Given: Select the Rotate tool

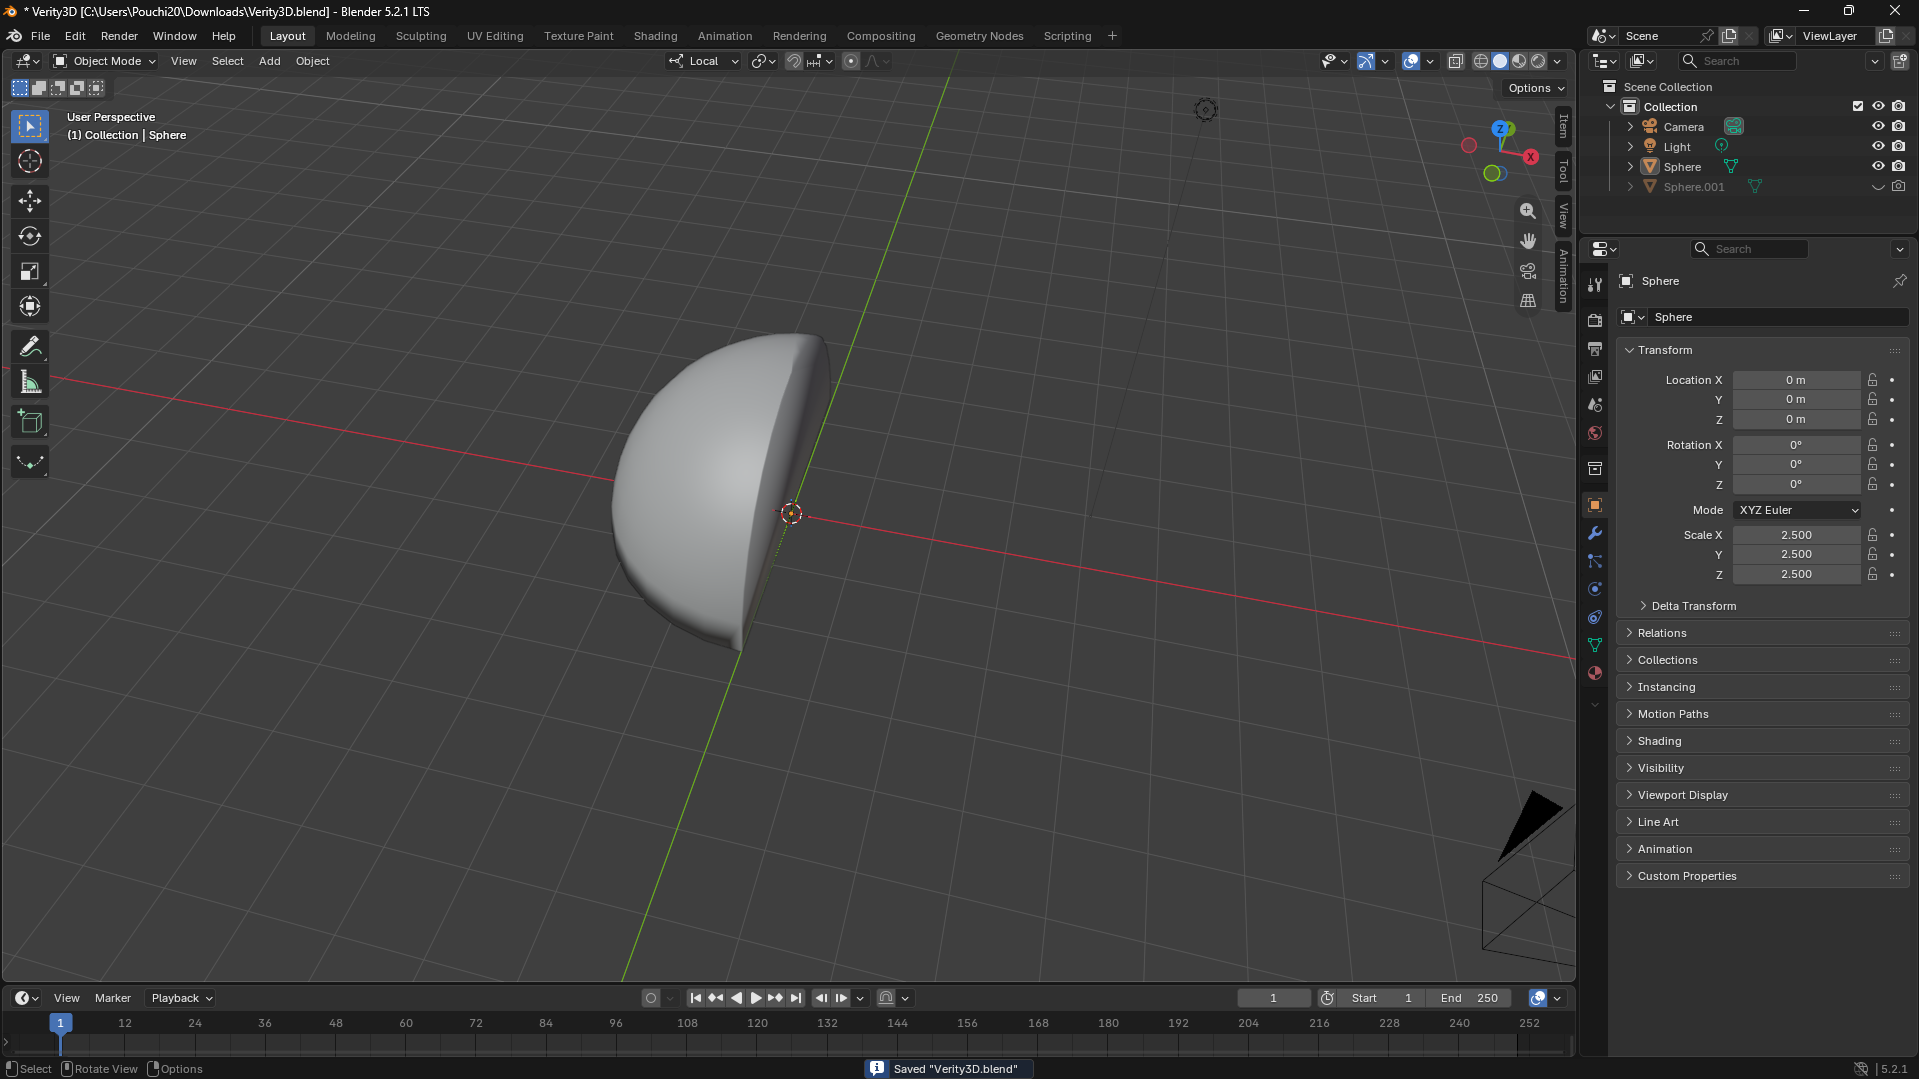Looking at the screenshot, I should coord(30,236).
